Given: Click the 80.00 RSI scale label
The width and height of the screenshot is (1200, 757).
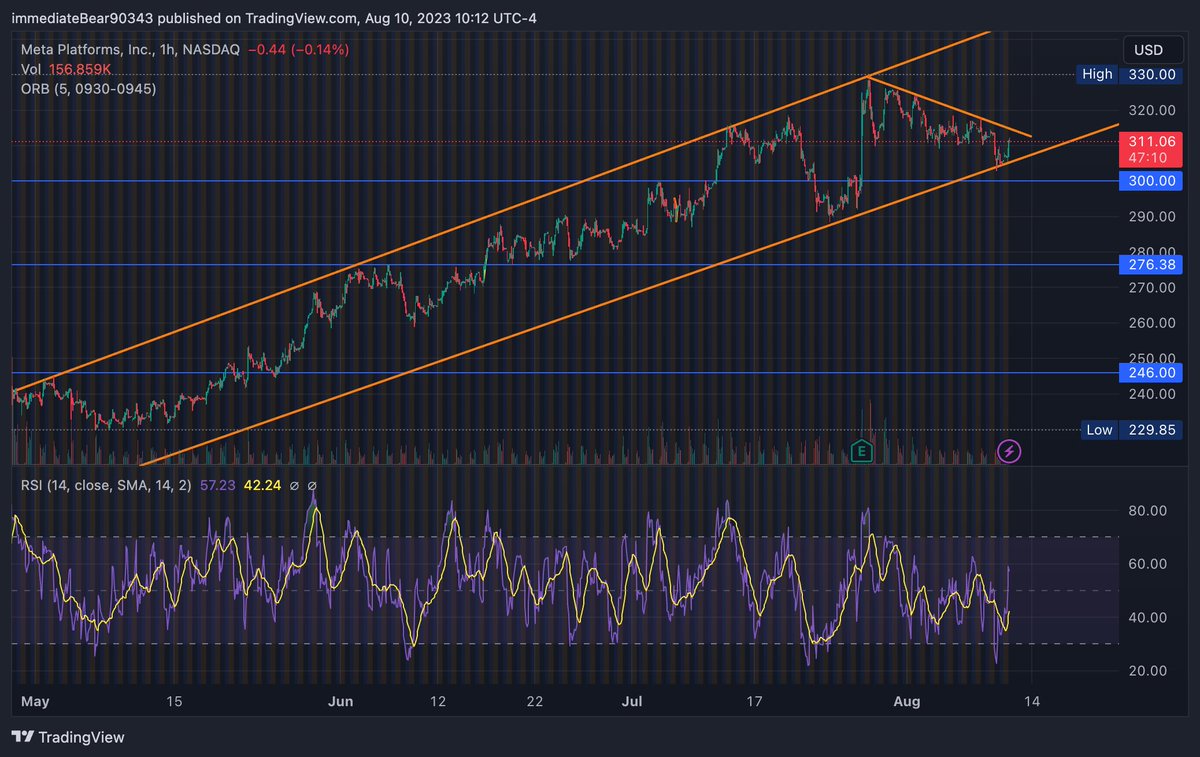Looking at the screenshot, I should 1146,510.
